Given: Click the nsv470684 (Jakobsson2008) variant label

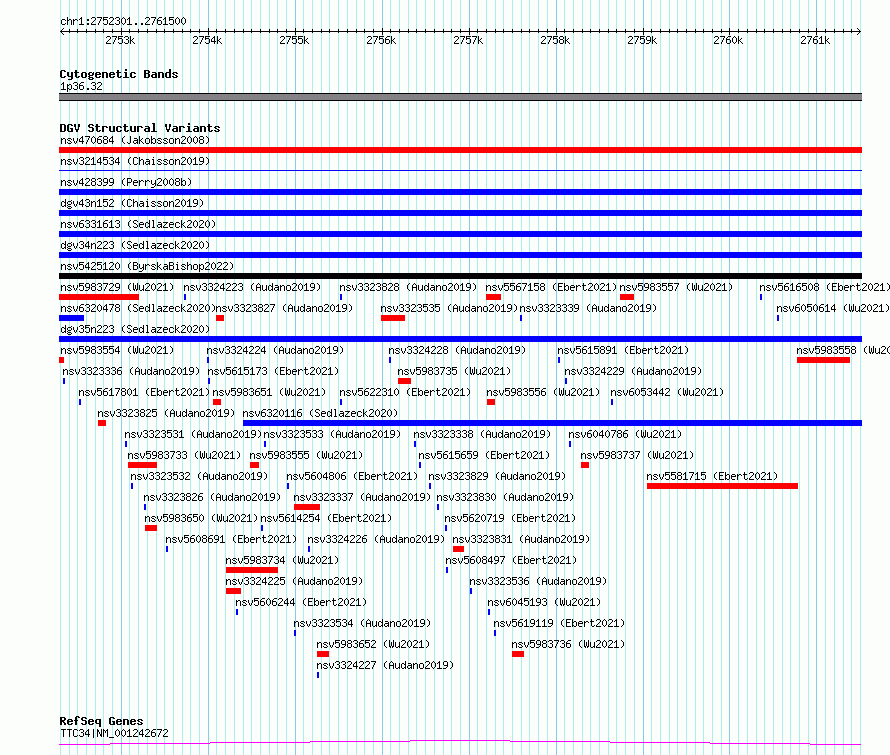Looking at the screenshot, I should (x=135, y=140).
